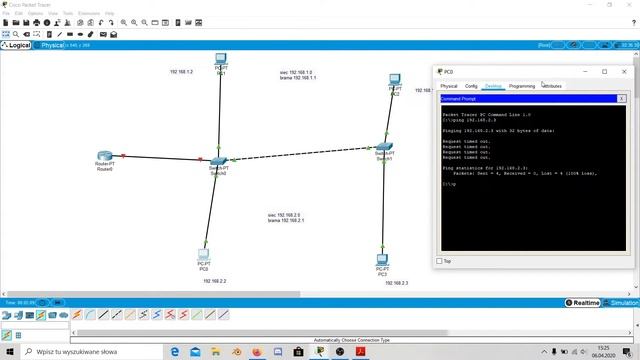Image resolution: width=640 pixels, height=360 pixels.
Task: Select the End Devices category icon
Action: 18,315
